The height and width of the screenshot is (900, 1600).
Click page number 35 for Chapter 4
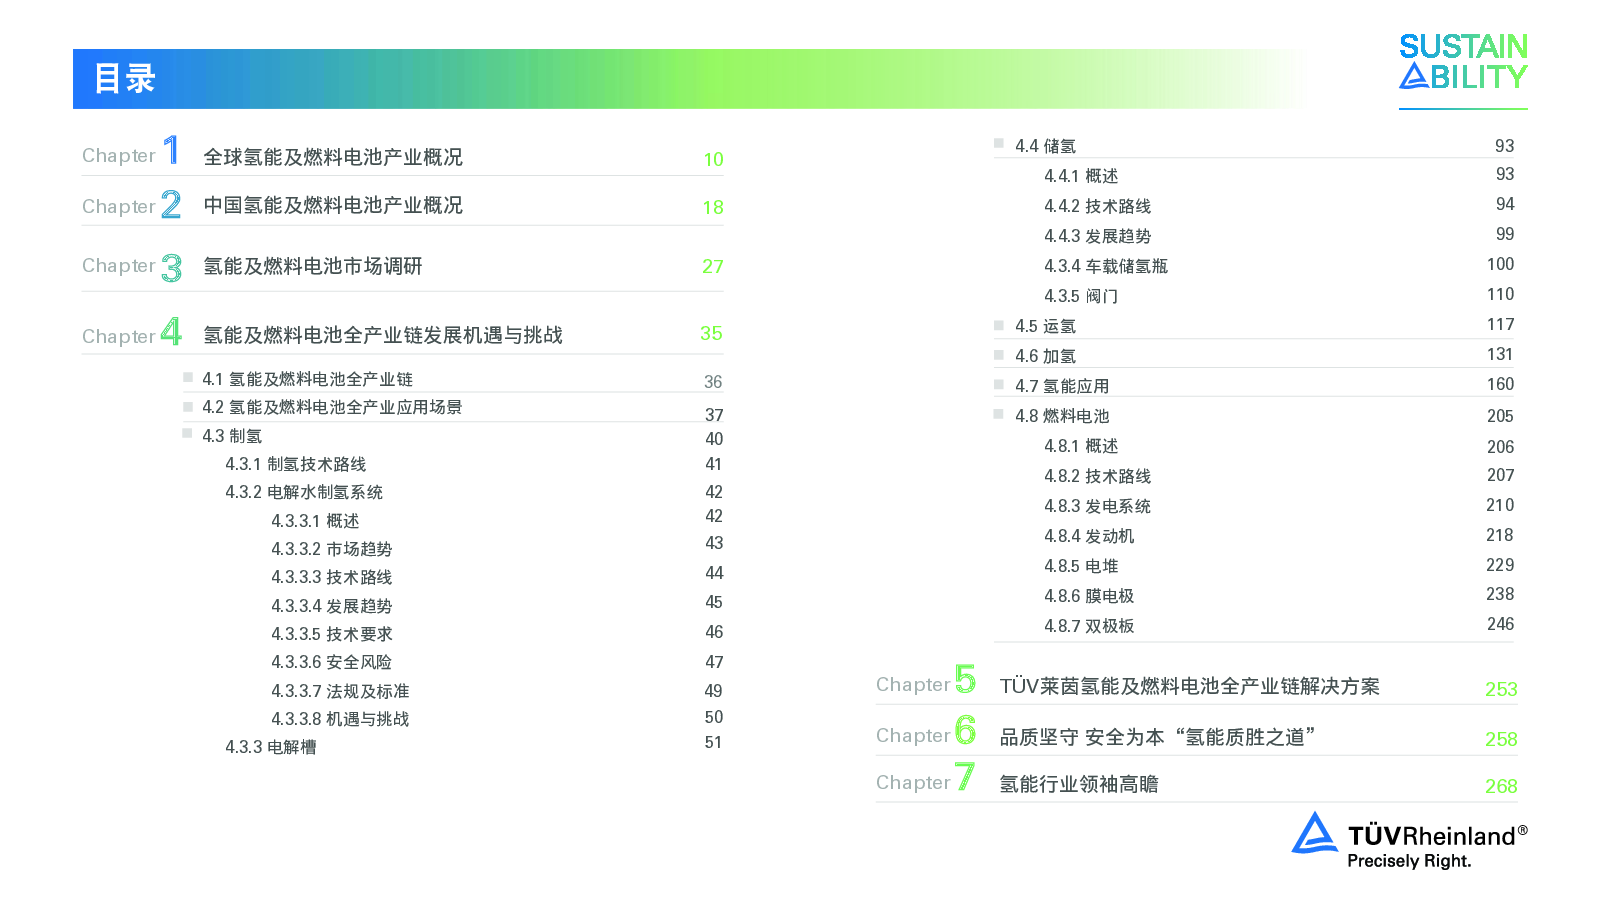point(711,333)
